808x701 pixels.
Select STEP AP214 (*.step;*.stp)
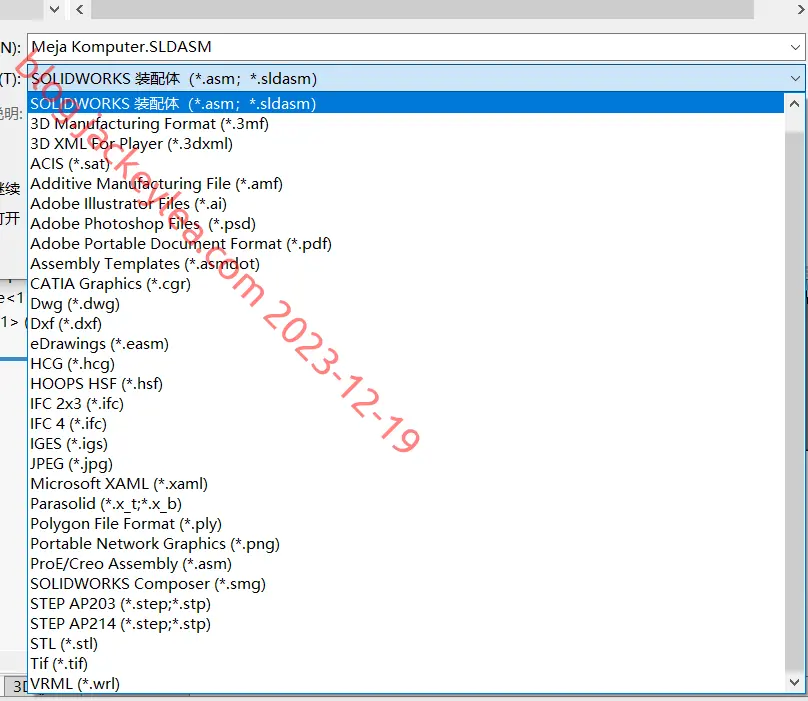click(x=406, y=624)
